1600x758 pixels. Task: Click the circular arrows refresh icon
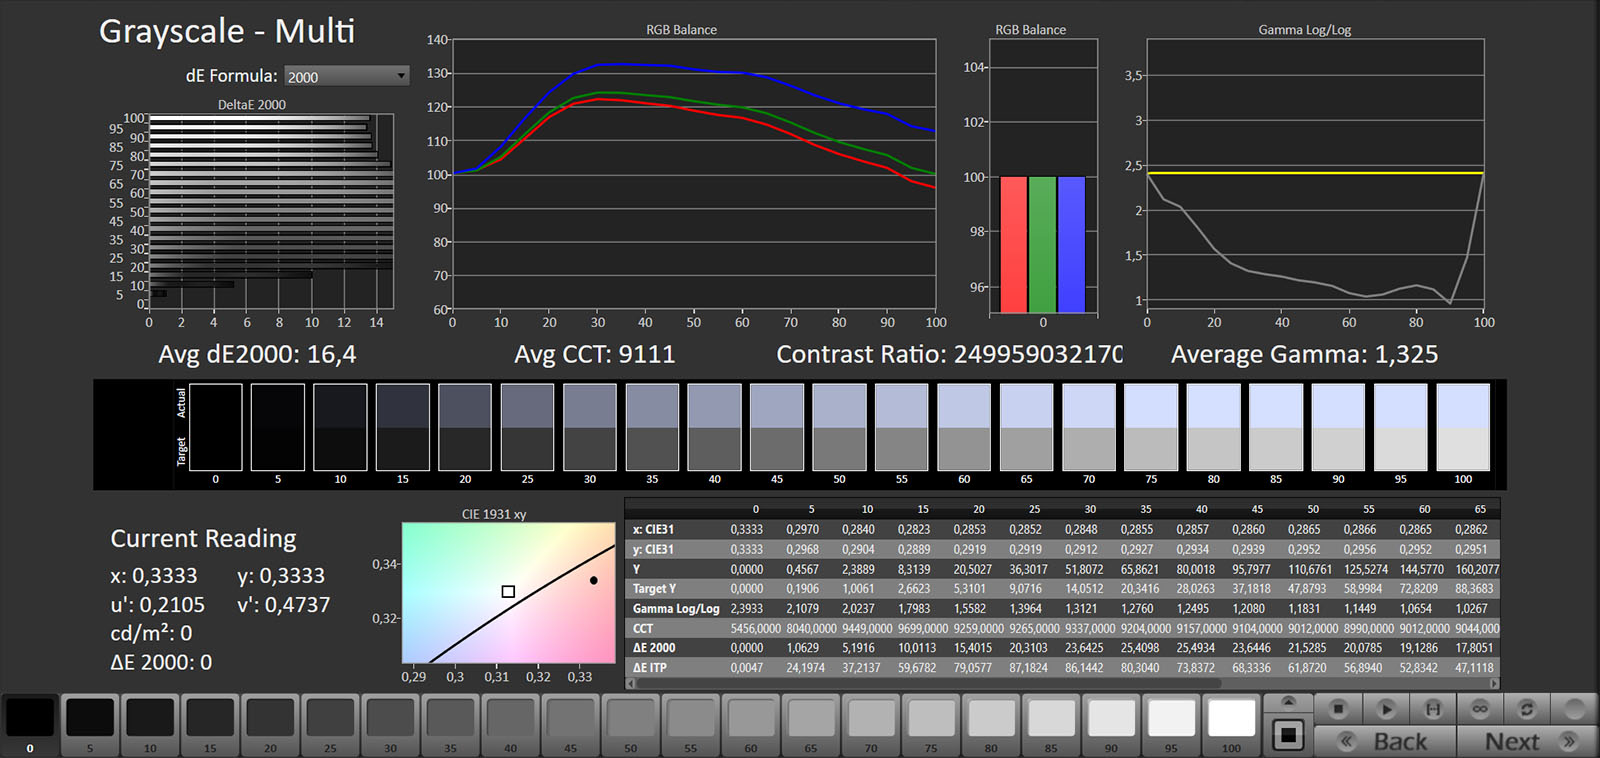[x=1527, y=709]
